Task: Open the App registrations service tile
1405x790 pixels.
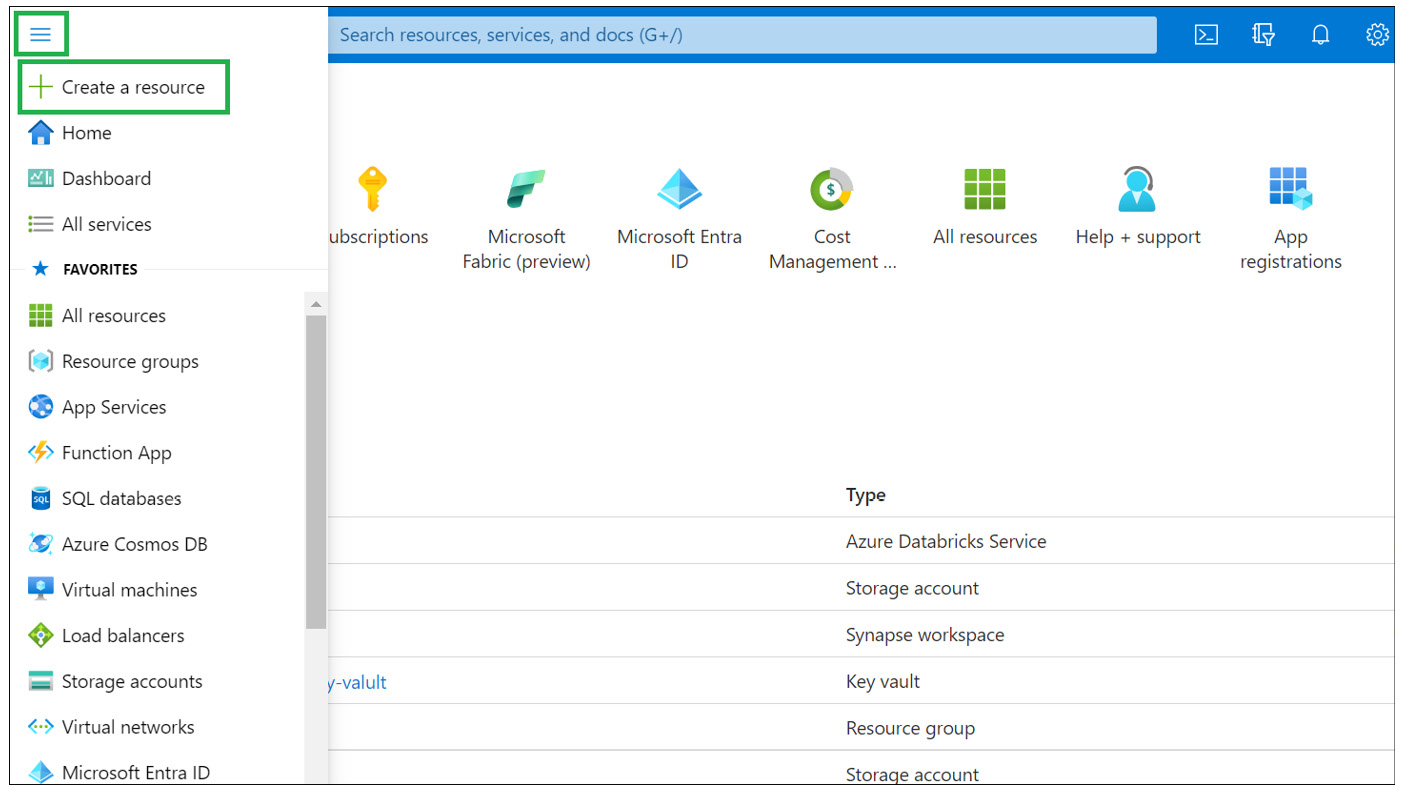Action: [1291, 219]
